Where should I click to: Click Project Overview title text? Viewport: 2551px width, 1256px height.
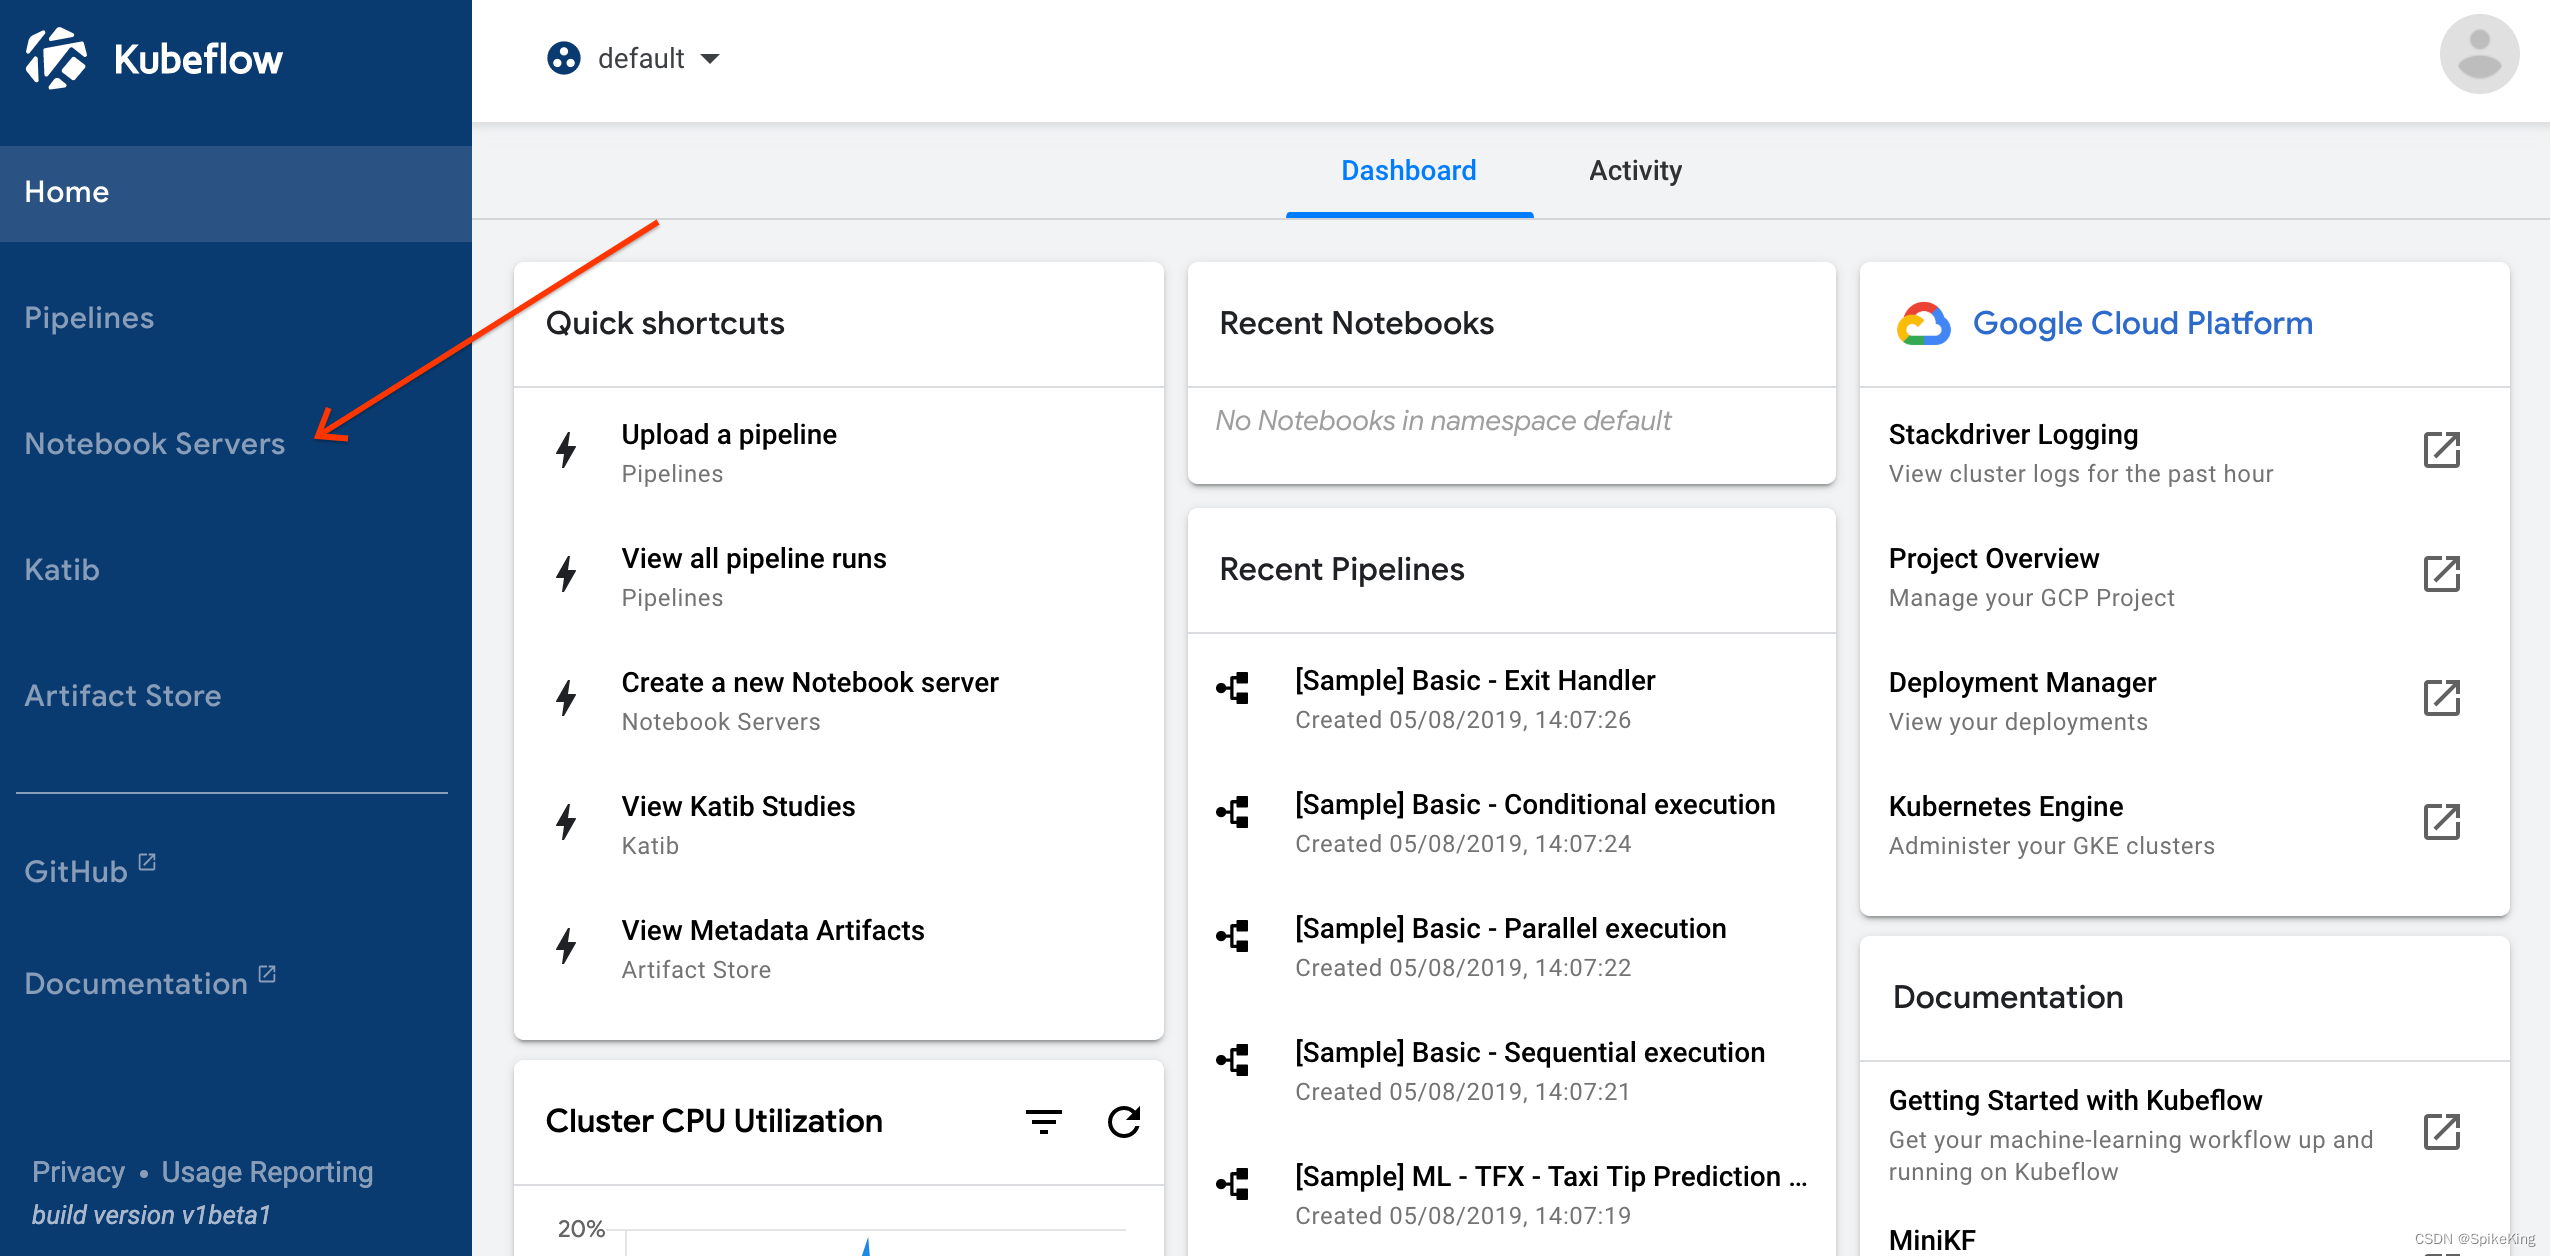(1993, 558)
